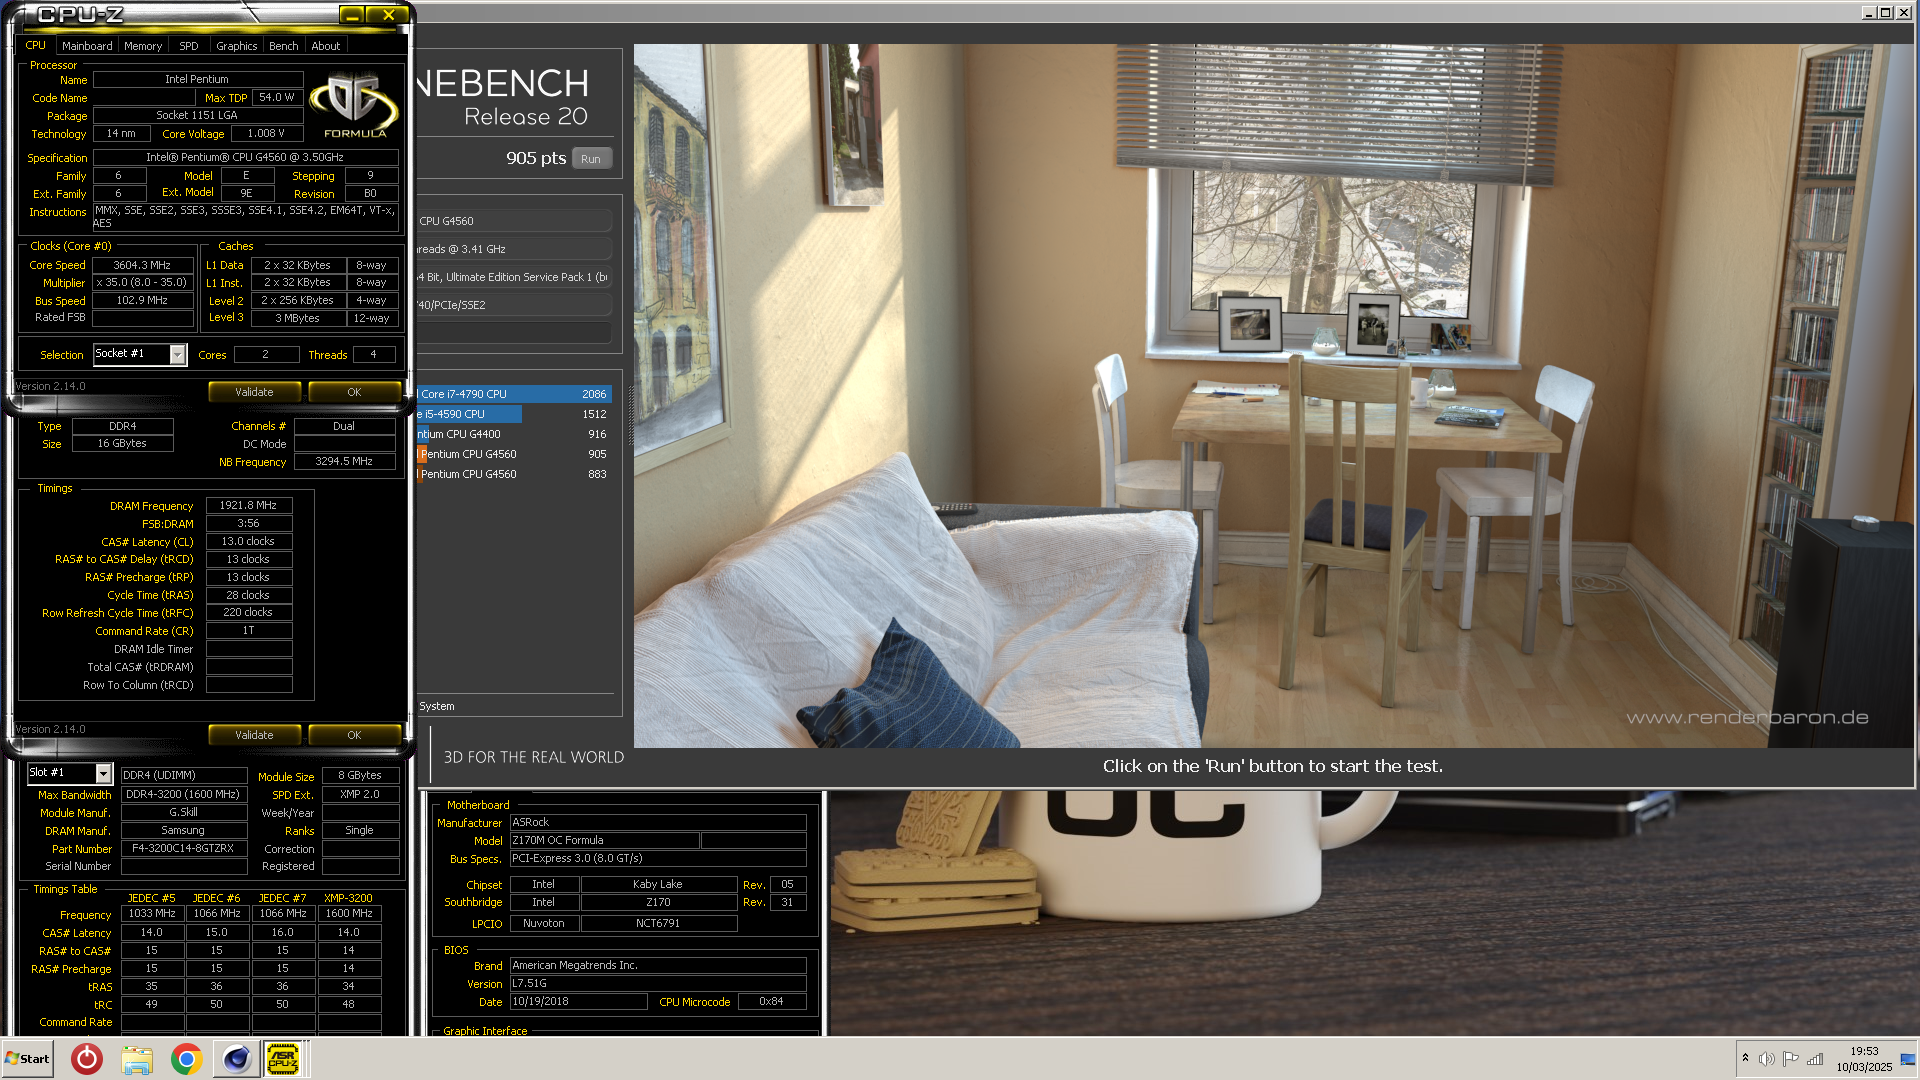Launch Google Chrome from taskbar
1920x1080 pixels.
[186, 1059]
